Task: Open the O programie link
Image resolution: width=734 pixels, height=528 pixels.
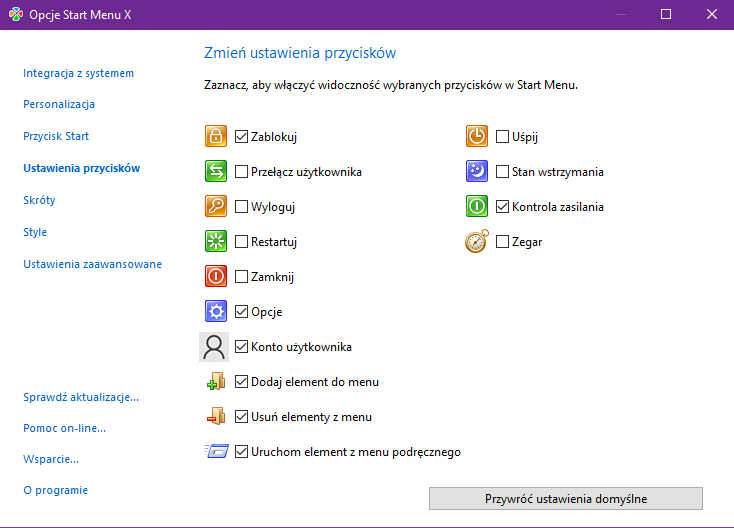Action: pyautogui.click(x=56, y=490)
